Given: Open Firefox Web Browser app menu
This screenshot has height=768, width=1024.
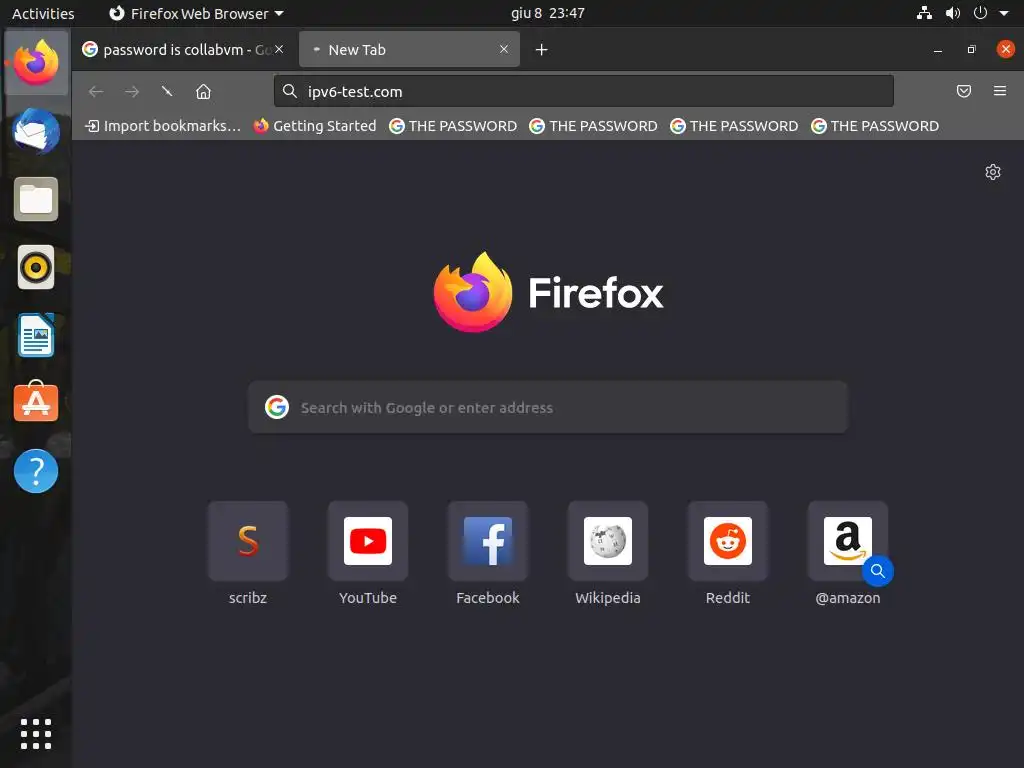Looking at the screenshot, I should (196, 13).
